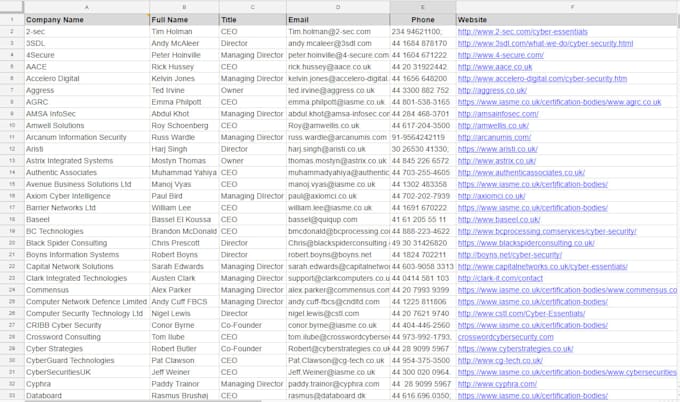
Task: Open the arcanumis.com link
Action: click(494, 137)
